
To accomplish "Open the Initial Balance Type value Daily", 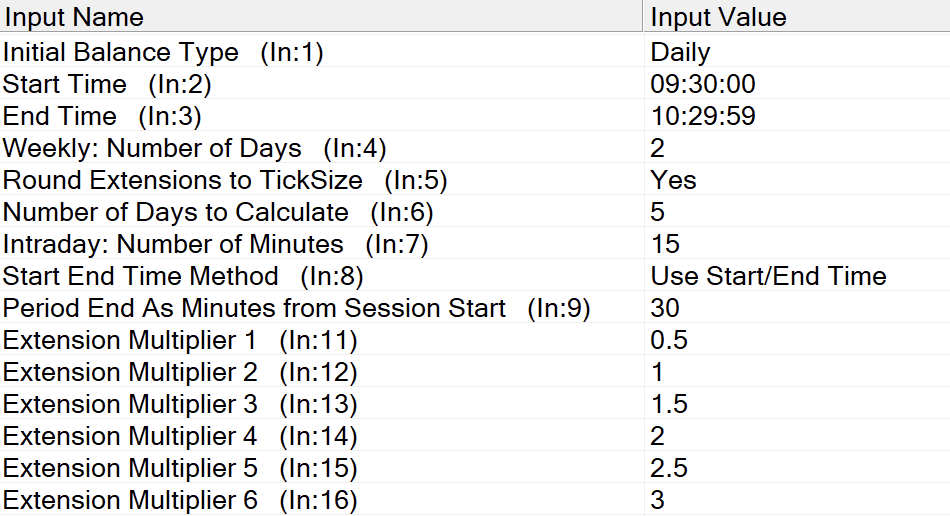I will point(680,52).
